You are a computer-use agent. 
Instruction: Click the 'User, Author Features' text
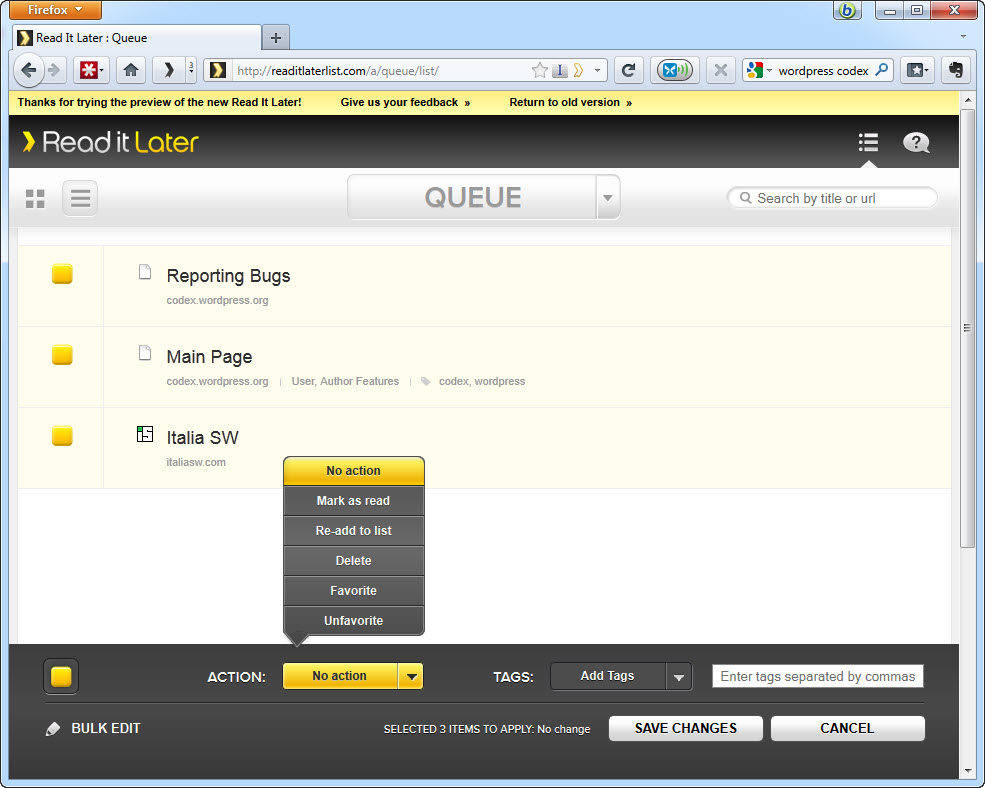coord(345,381)
